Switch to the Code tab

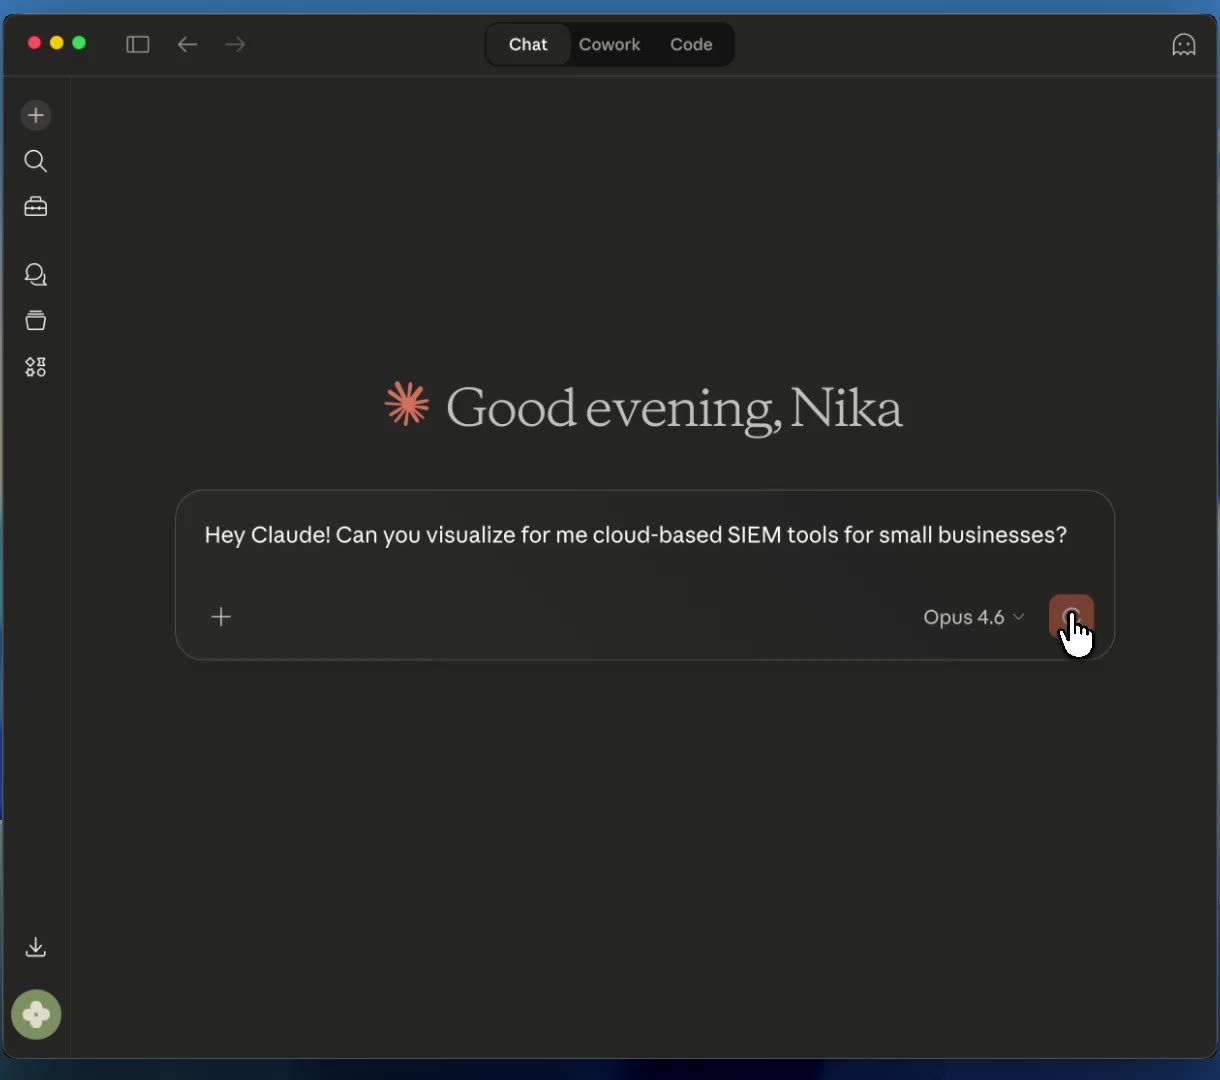point(691,45)
